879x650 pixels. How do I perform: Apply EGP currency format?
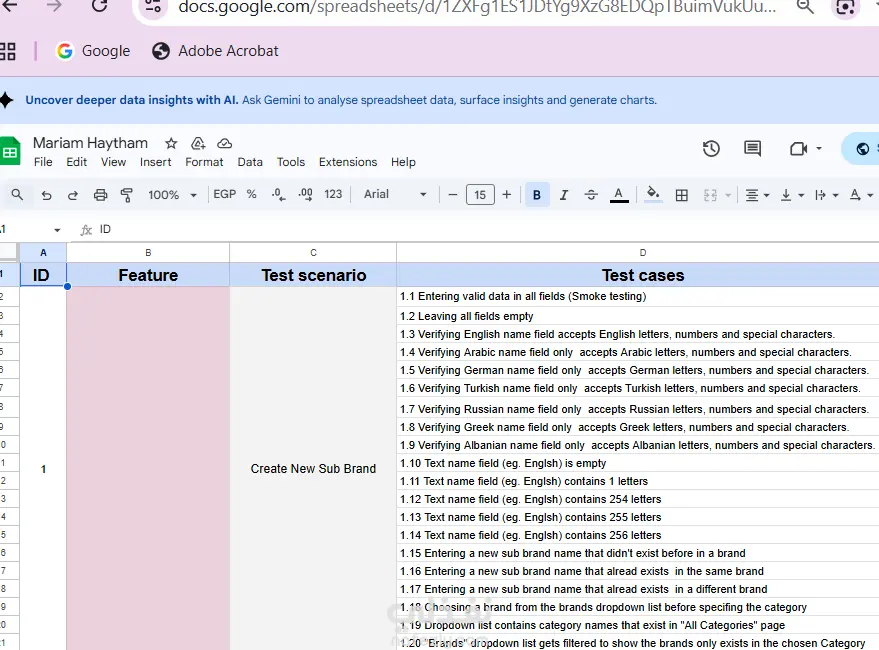tap(224, 194)
